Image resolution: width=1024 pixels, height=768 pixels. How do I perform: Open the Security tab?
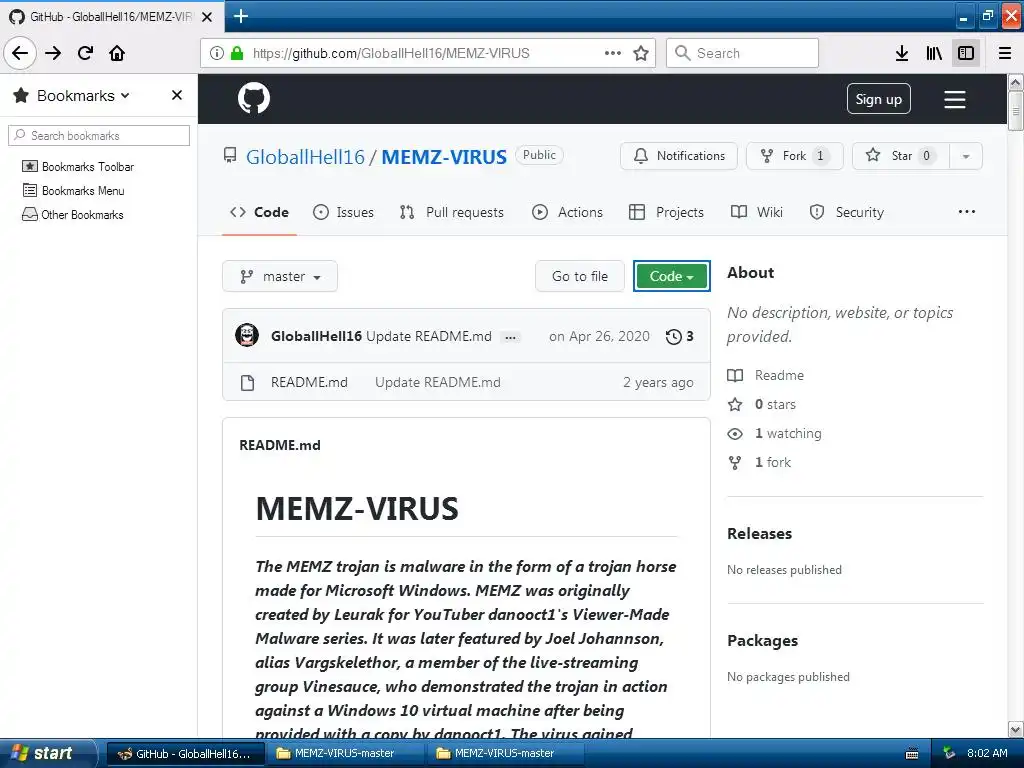point(846,212)
